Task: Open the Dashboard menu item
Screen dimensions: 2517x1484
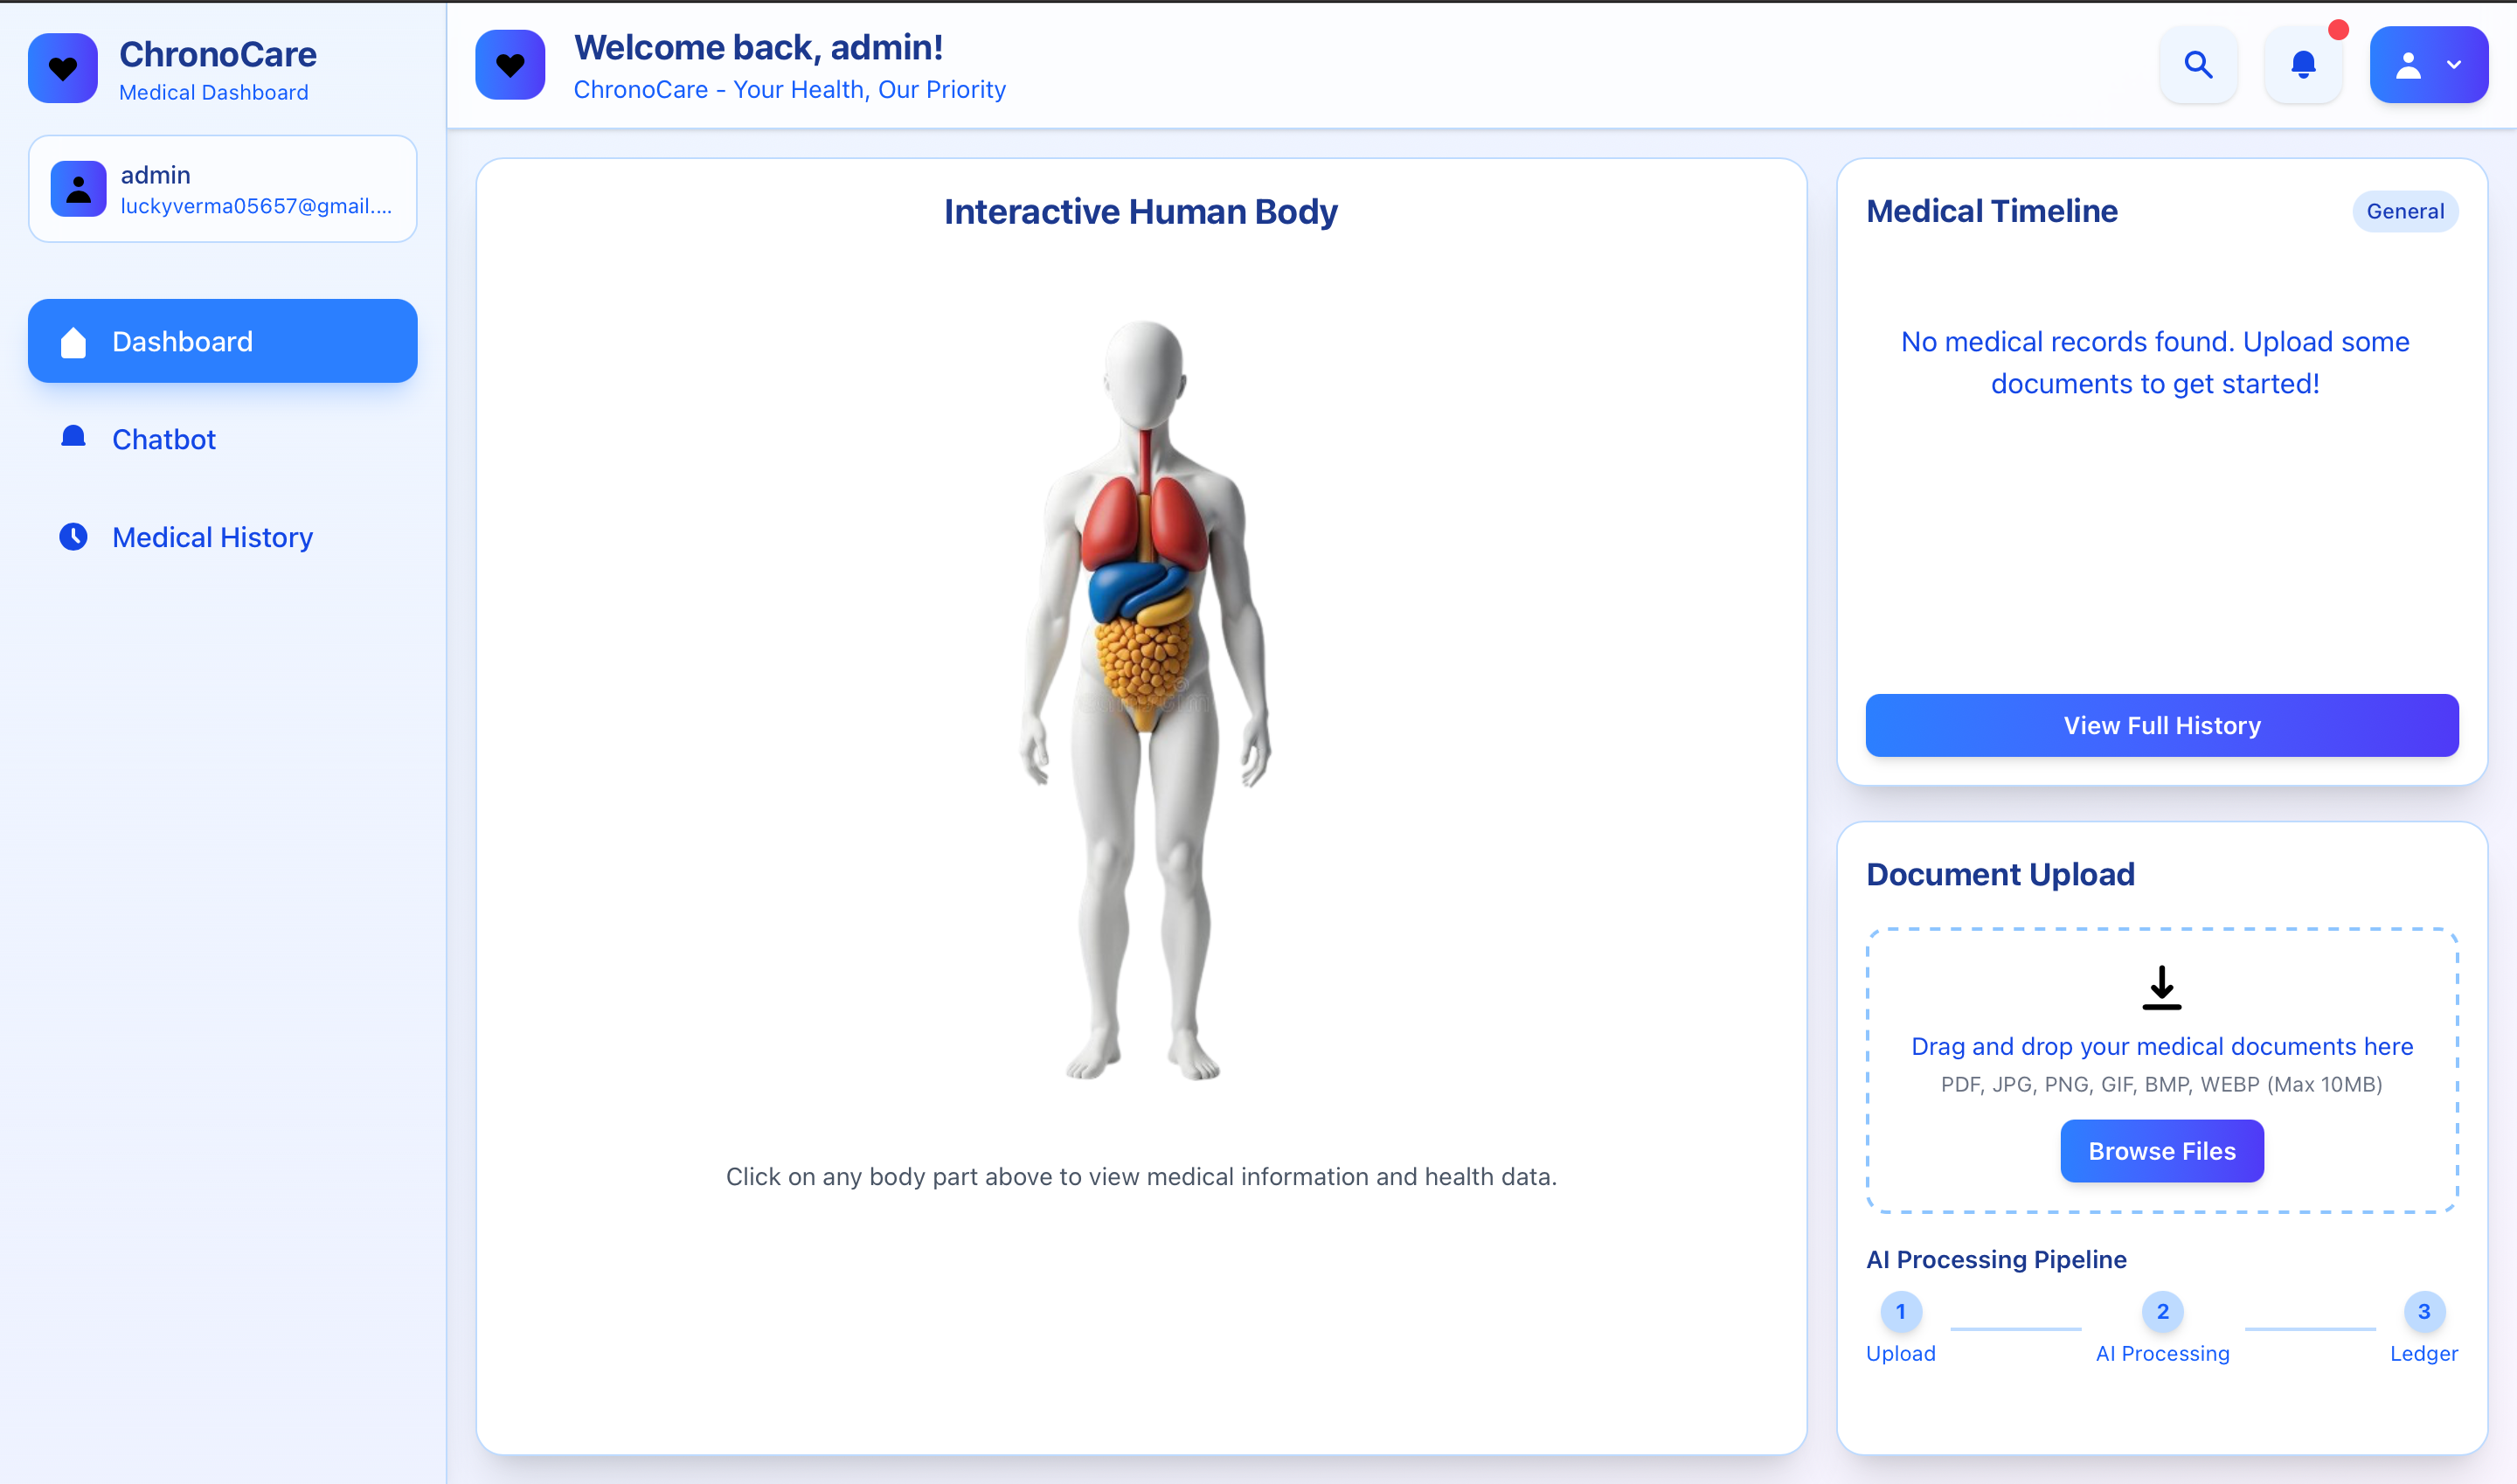Action: tap(222, 341)
